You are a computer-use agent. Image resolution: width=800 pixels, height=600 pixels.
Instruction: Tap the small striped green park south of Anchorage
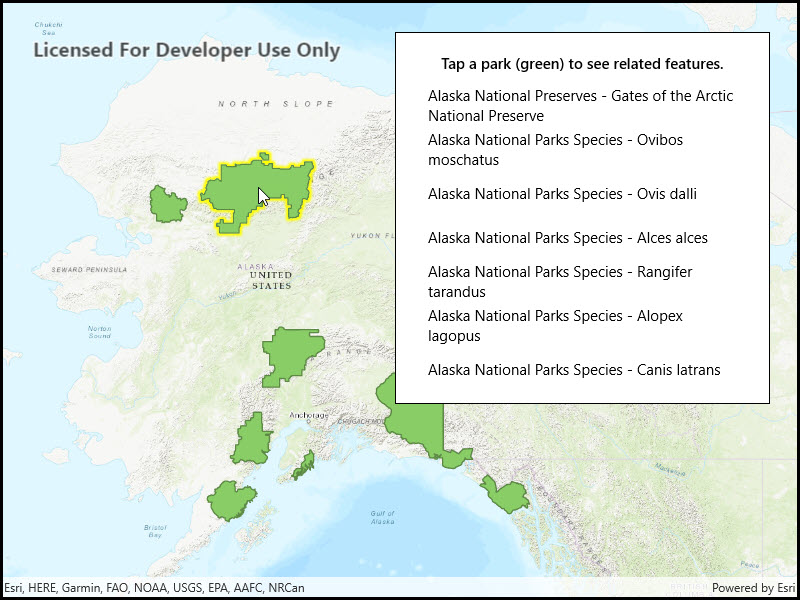point(304,466)
